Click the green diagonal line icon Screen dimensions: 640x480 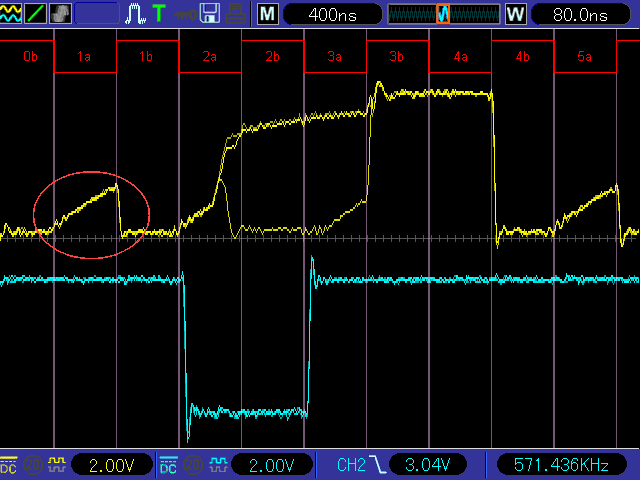(x=36, y=13)
